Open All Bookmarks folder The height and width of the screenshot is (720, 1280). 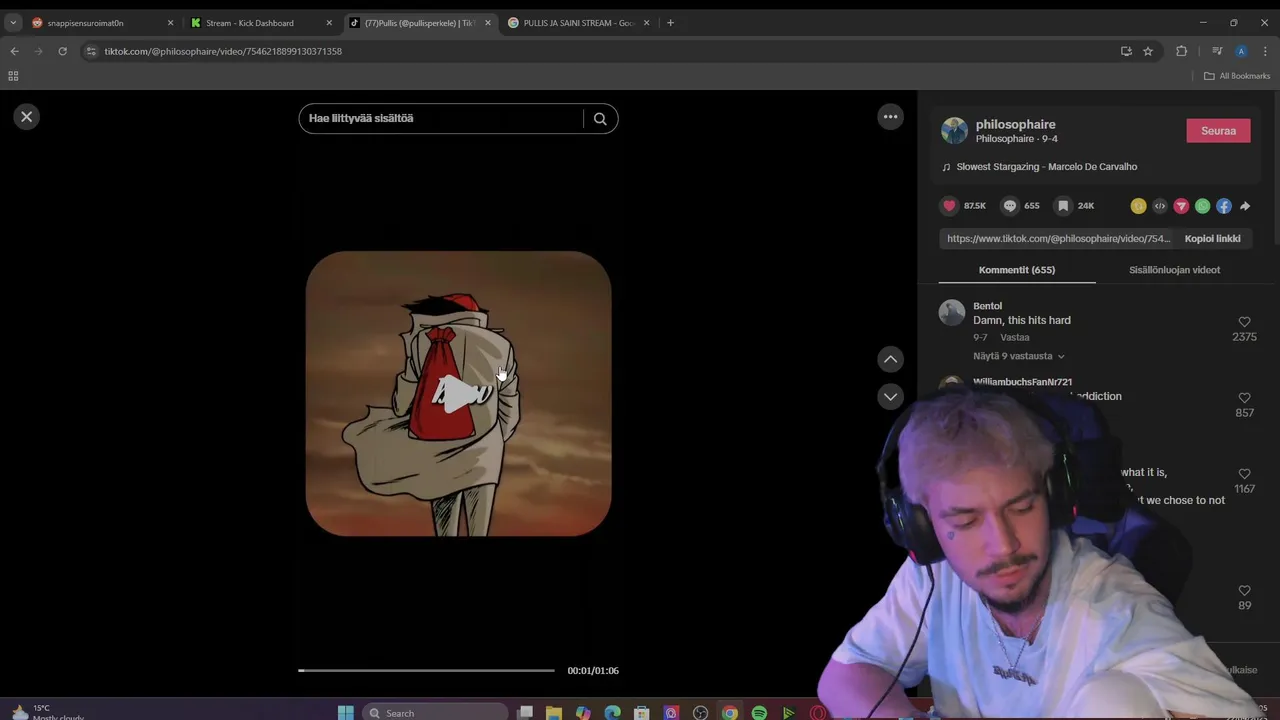click(1237, 76)
